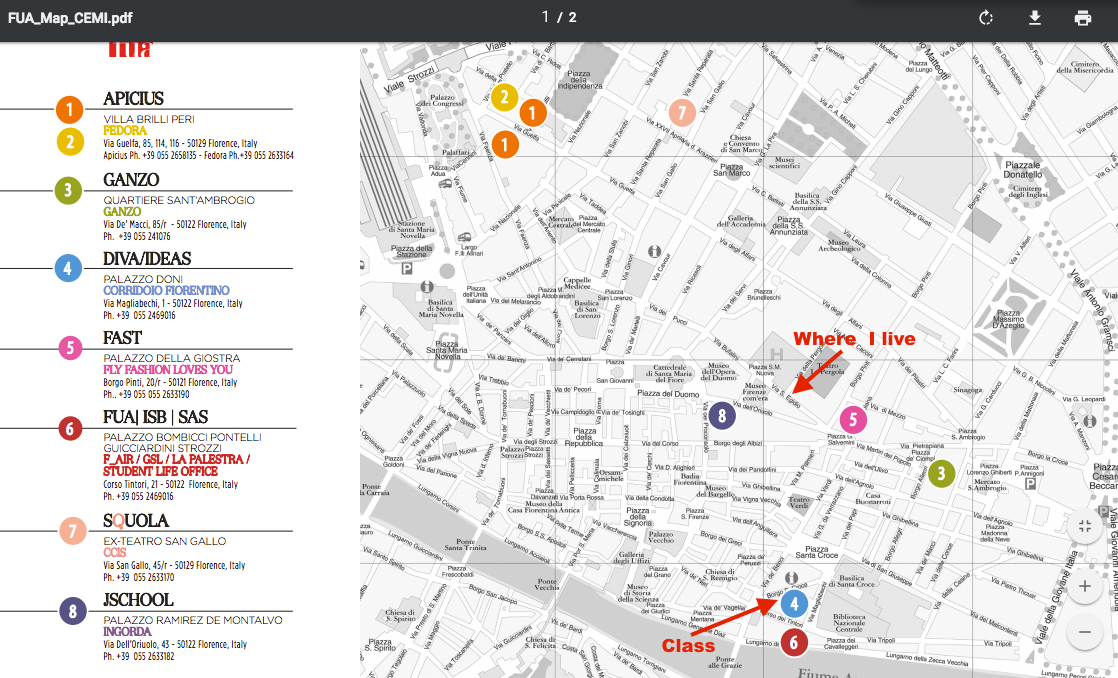This screenshot has width=1118, height=678.
Task: Zoom out with the minus button
Action: pos(1084,632)
